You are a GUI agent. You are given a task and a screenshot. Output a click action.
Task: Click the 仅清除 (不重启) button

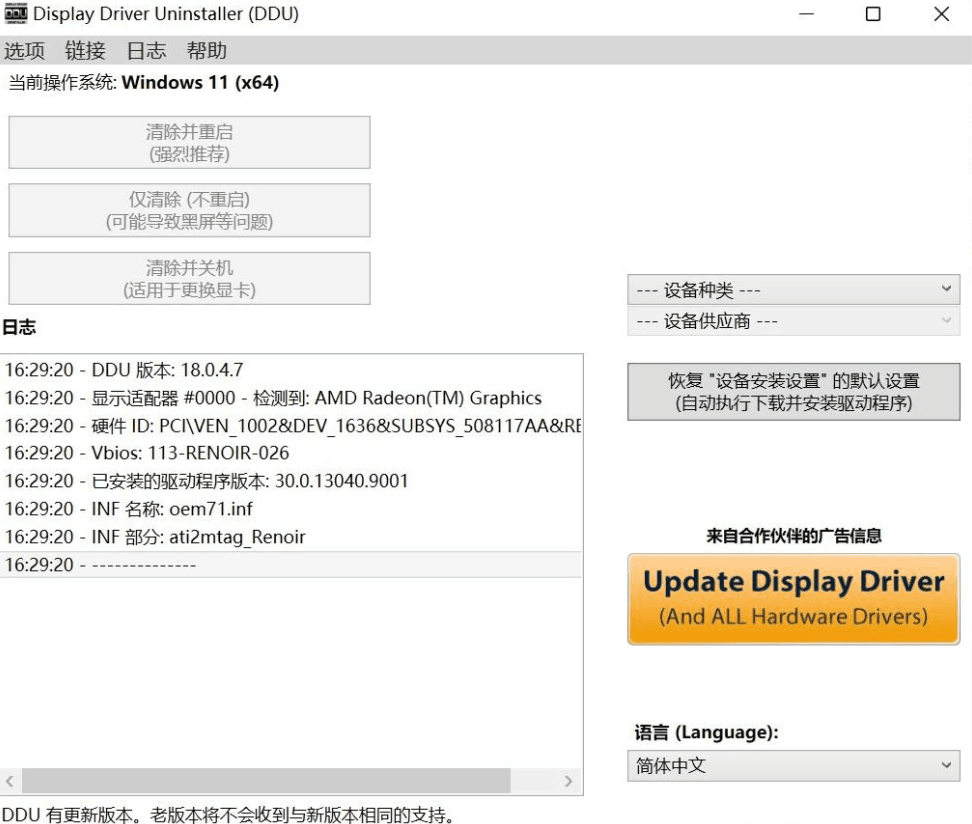[x=189, y=210]
